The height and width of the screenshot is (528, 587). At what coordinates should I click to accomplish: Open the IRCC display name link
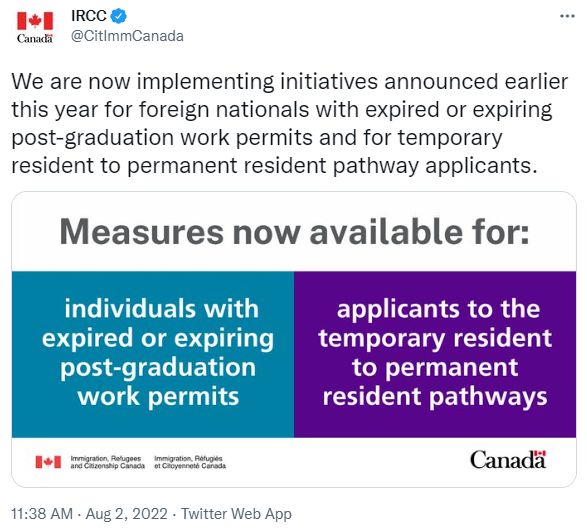89,16
